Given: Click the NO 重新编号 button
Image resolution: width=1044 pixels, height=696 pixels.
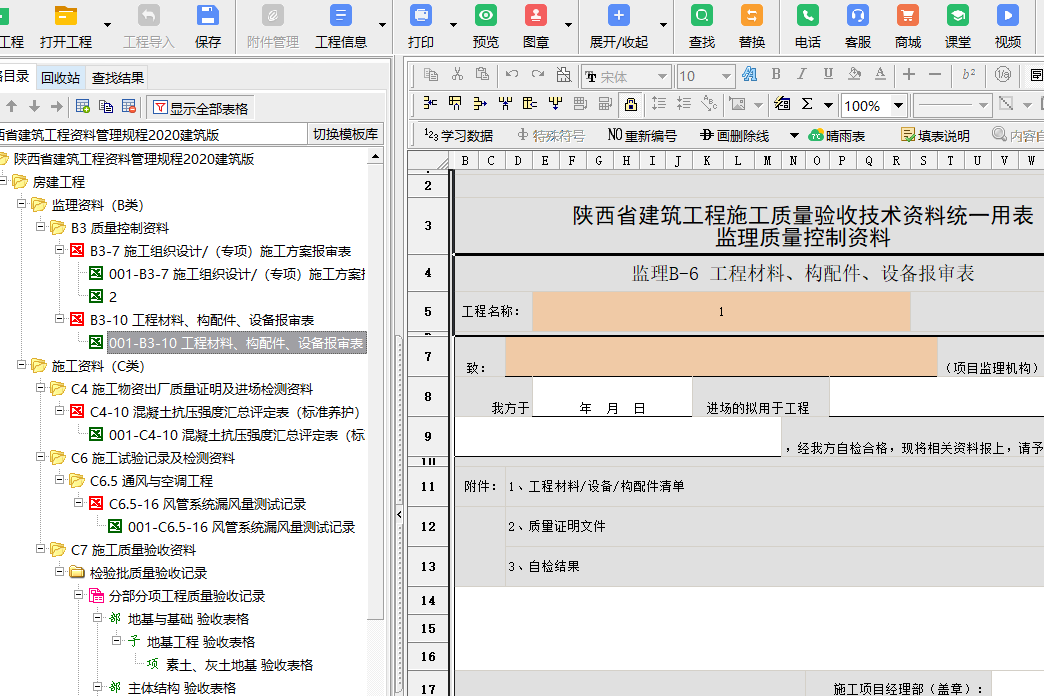Looking at the screenshot, I should click(642, 136).
